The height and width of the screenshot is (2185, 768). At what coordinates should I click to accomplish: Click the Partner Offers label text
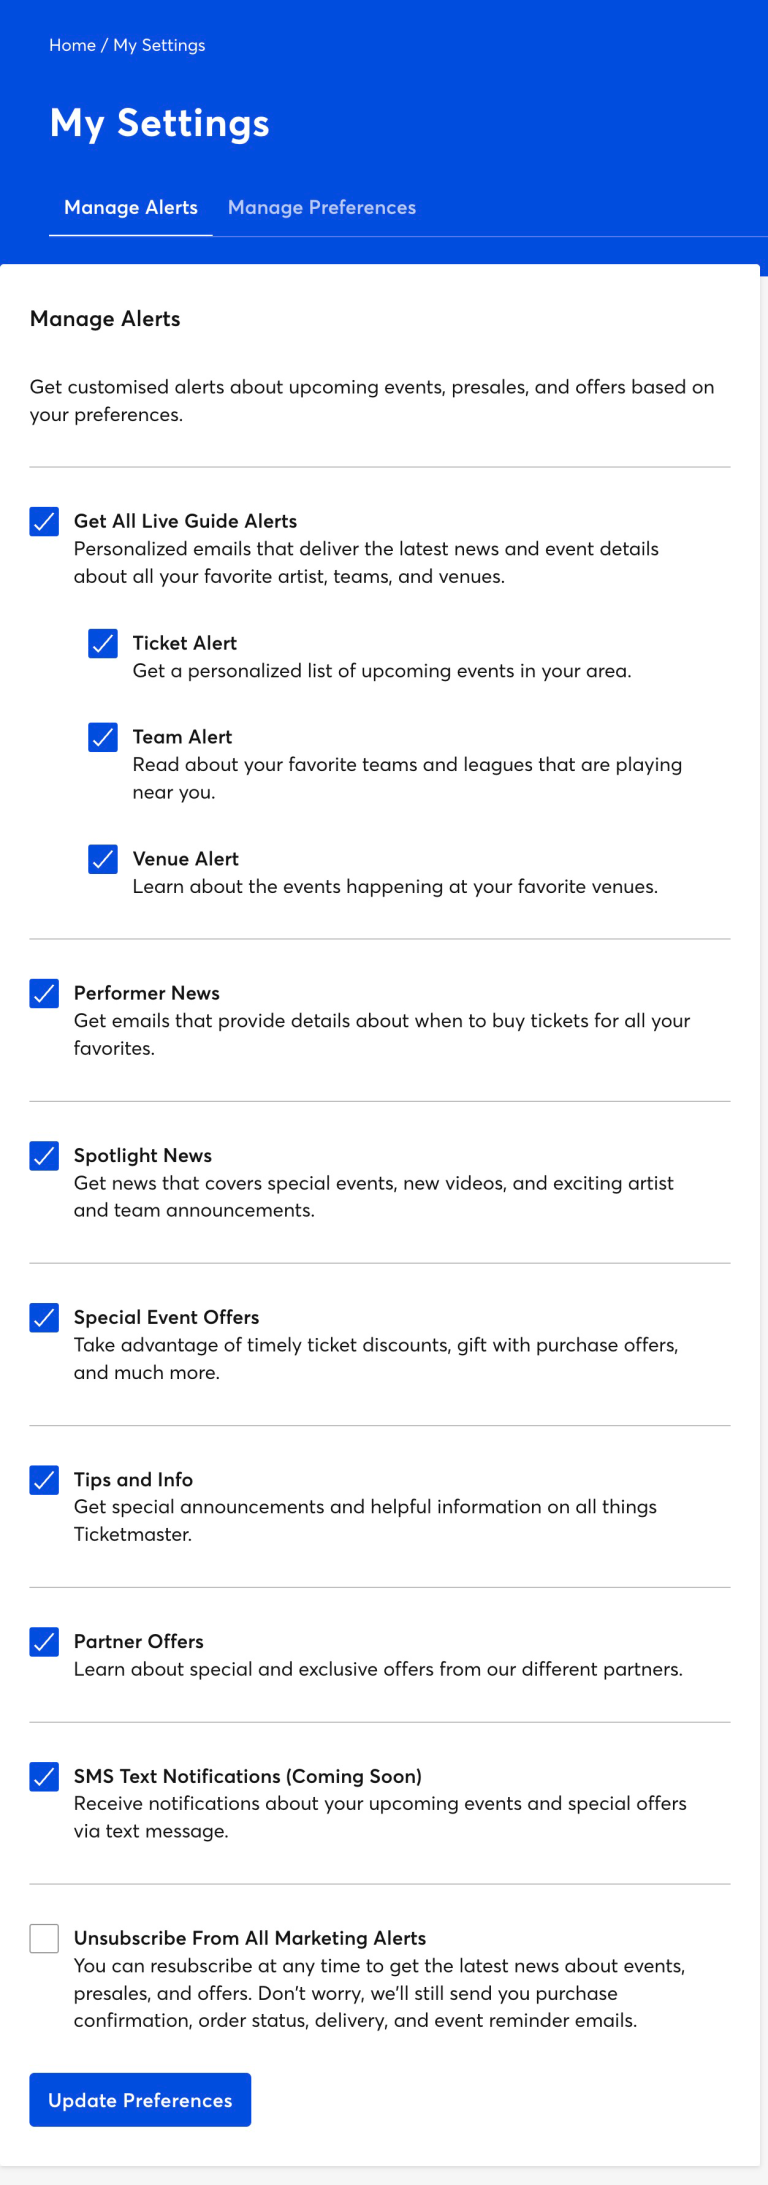[139, 1641]
